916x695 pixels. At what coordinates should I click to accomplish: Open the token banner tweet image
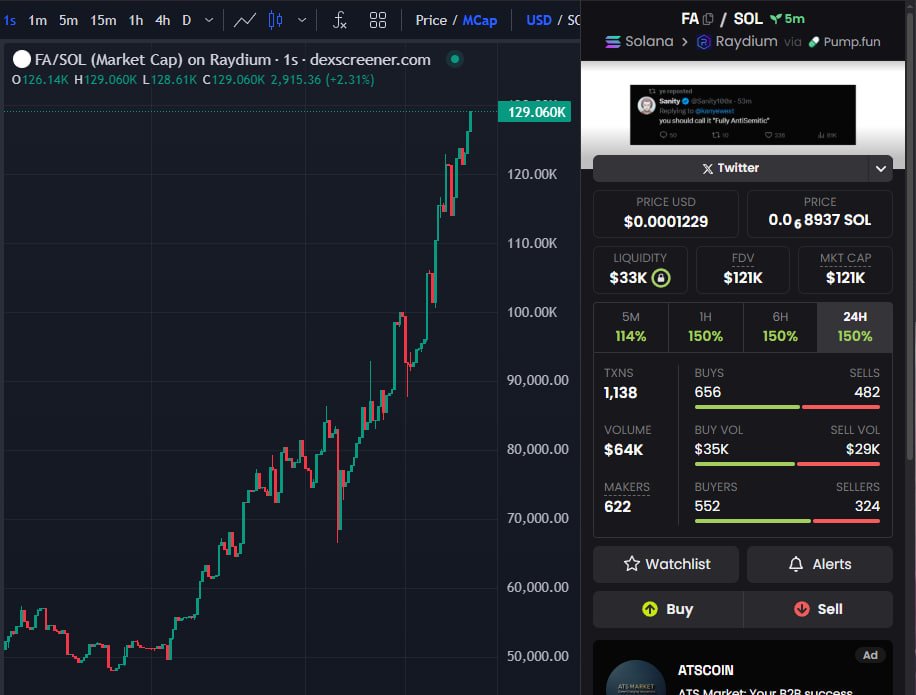click(742, 115)
